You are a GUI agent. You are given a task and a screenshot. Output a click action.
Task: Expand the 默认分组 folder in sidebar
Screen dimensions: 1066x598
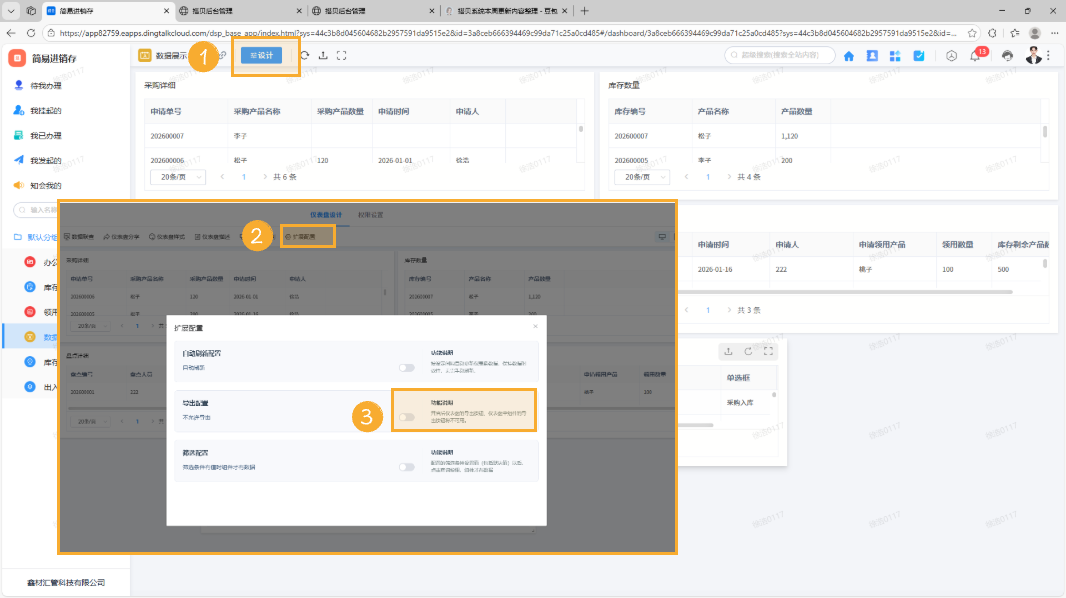pos(40,237)
